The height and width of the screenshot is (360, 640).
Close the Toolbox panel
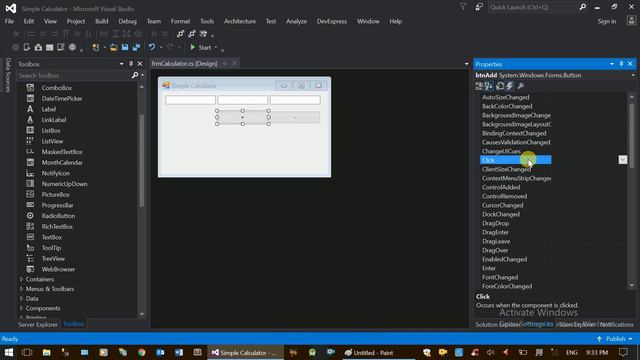[140, 64]
